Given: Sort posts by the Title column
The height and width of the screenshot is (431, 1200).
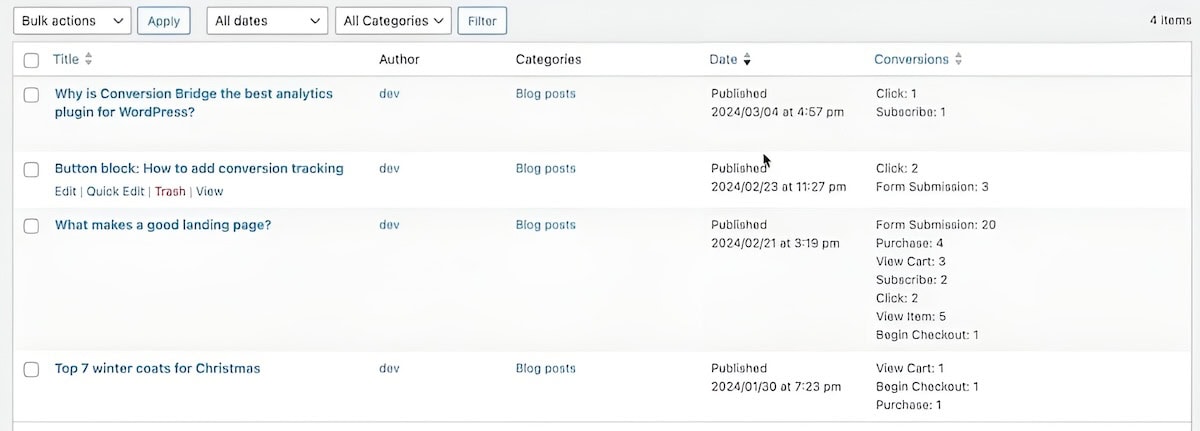Looking at the screenshot, I should (66, 59).
